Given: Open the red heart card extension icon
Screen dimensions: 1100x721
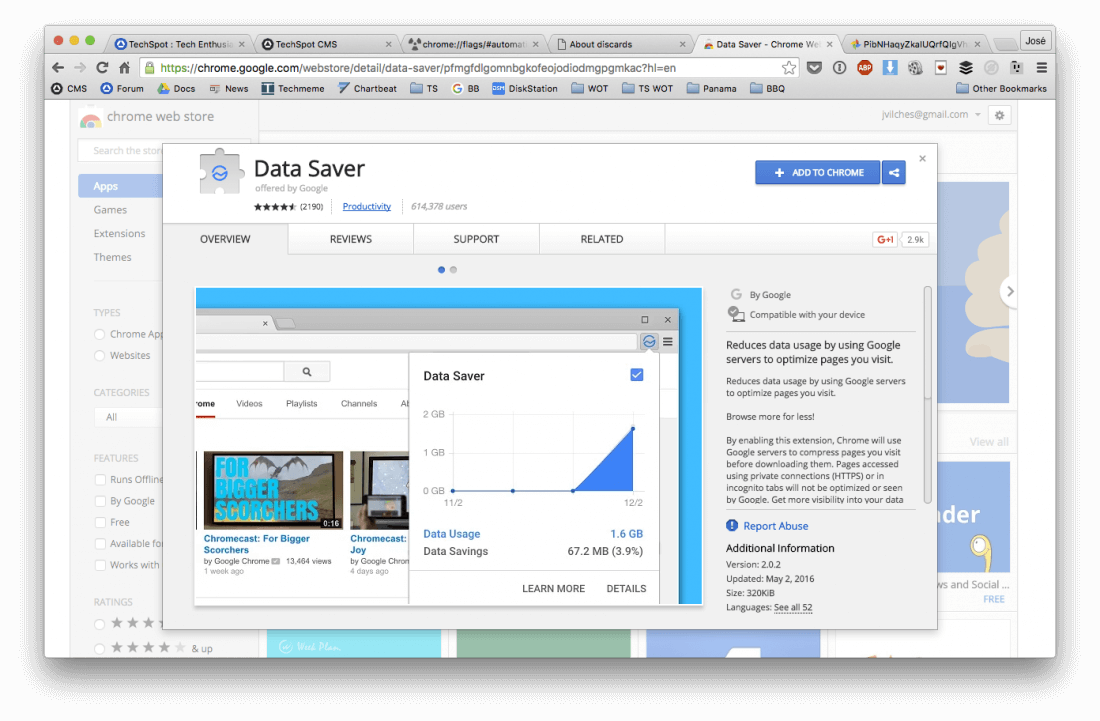Looking at the screenshot, I should 941,68.
